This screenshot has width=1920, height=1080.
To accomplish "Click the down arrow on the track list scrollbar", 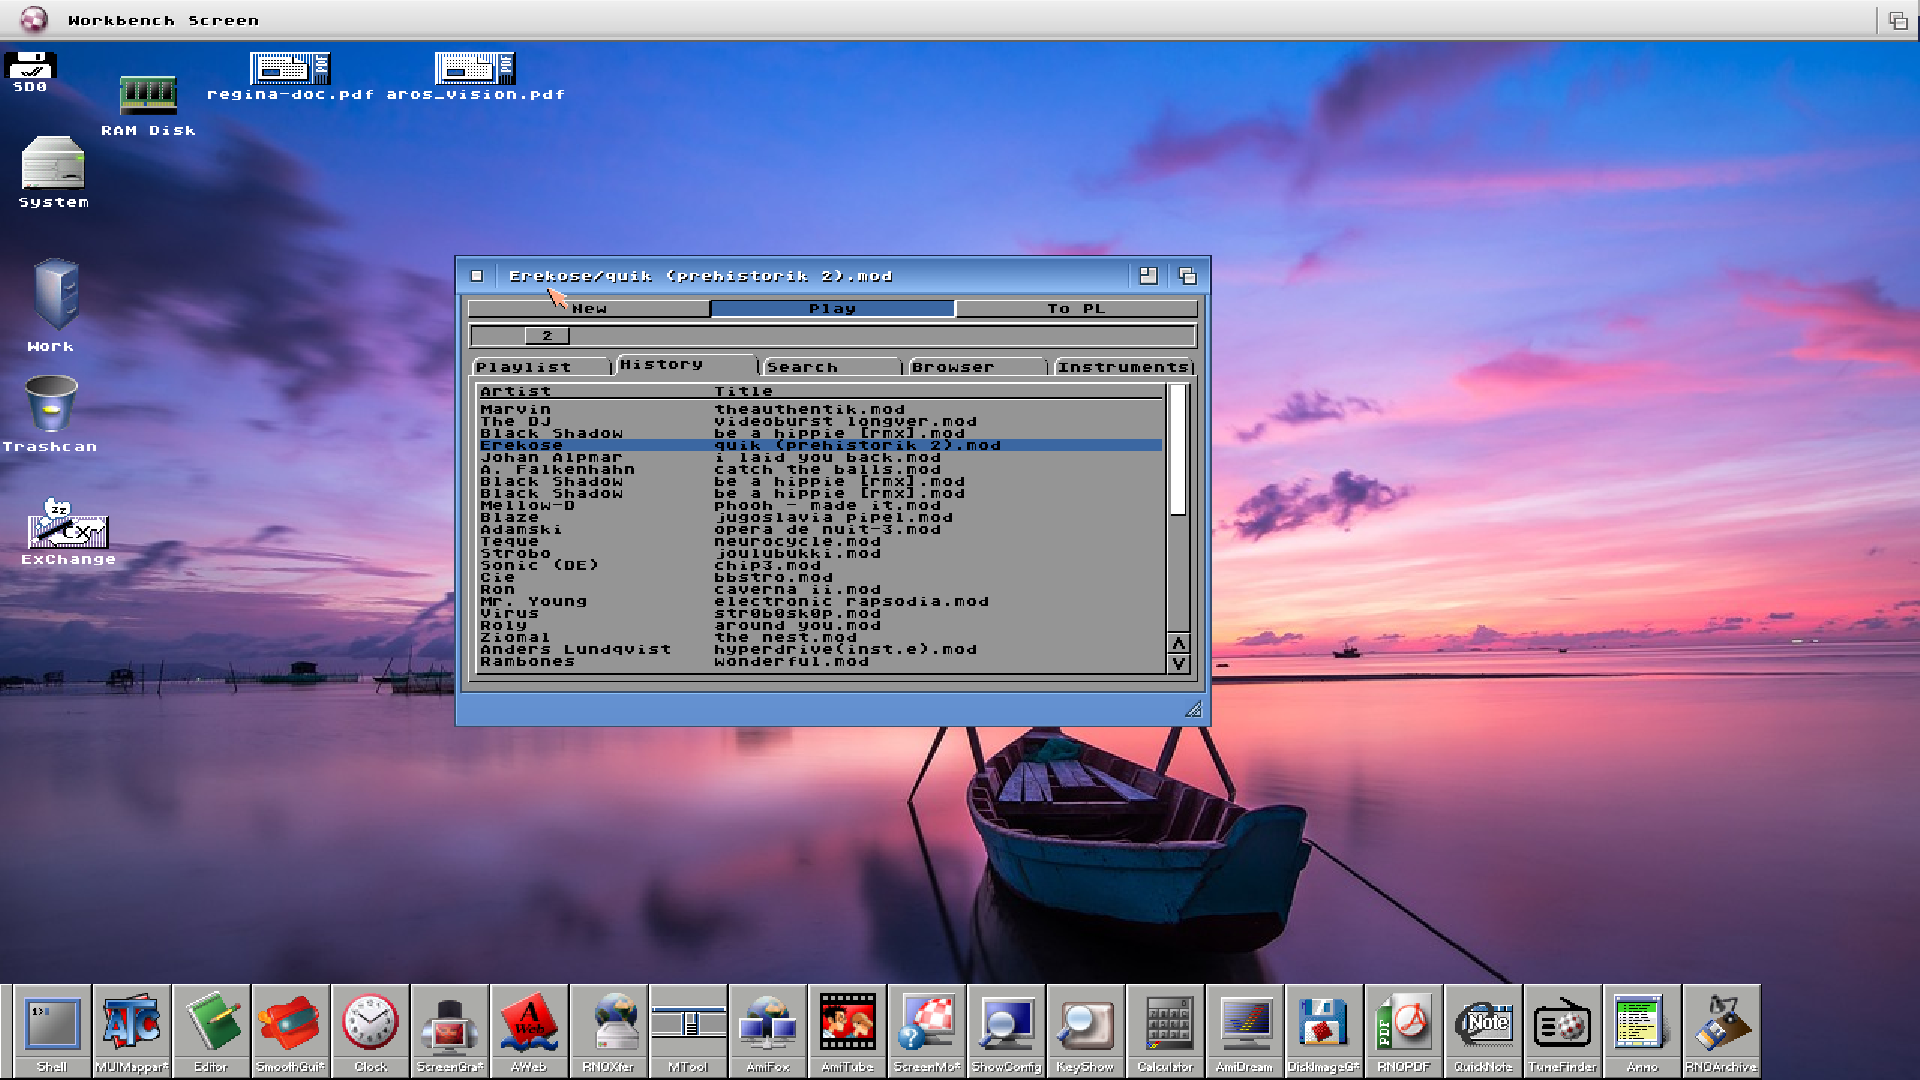I will (x=1179, y=661).
